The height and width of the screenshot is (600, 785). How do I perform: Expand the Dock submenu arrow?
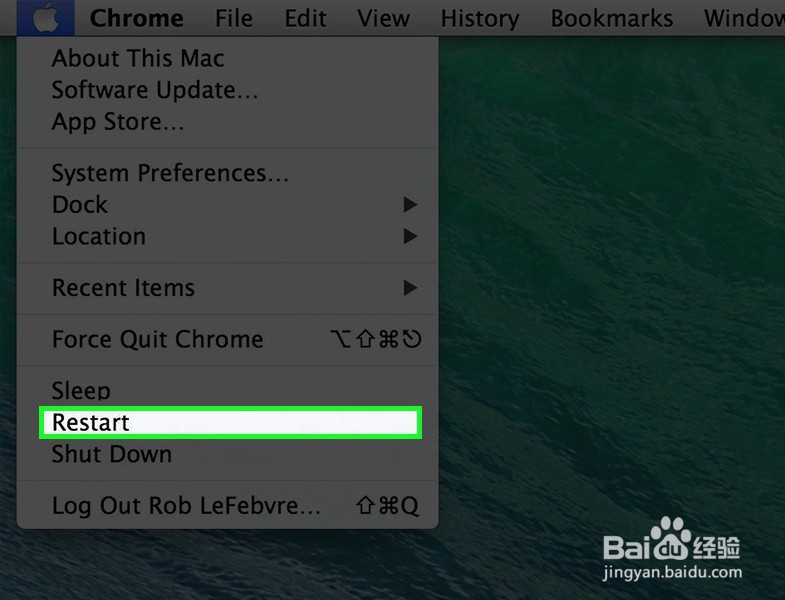[x=410, y=204]
